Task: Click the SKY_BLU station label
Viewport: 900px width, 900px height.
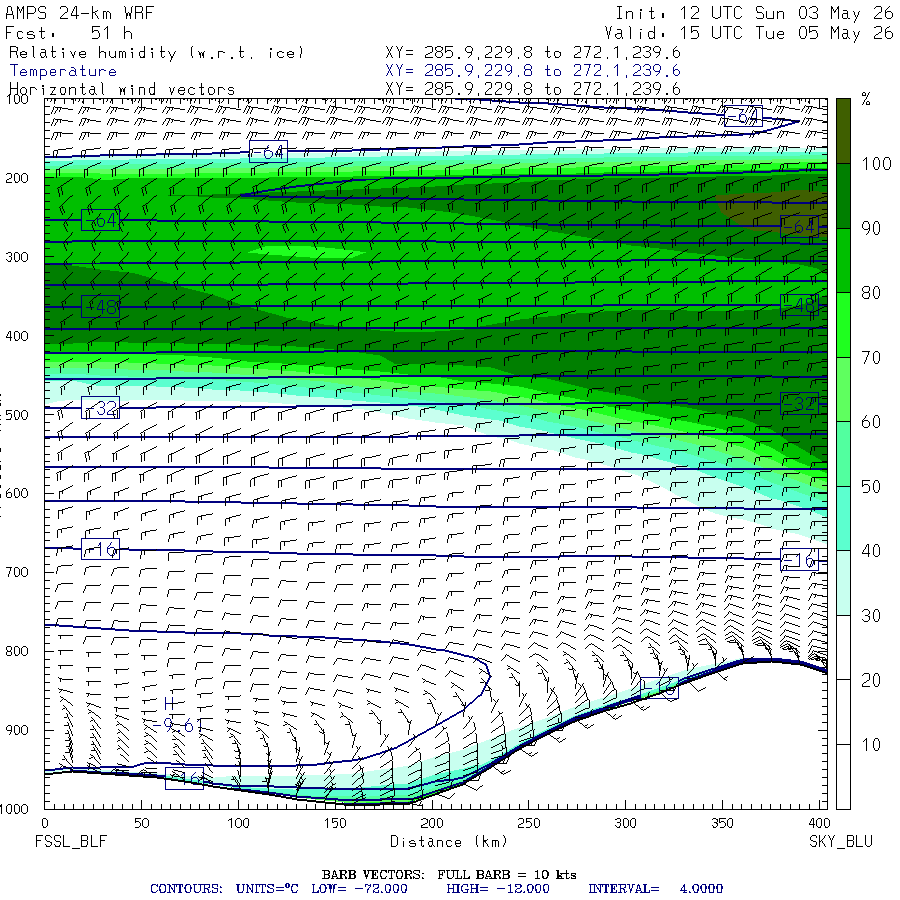Action: (x=841, y=841)
